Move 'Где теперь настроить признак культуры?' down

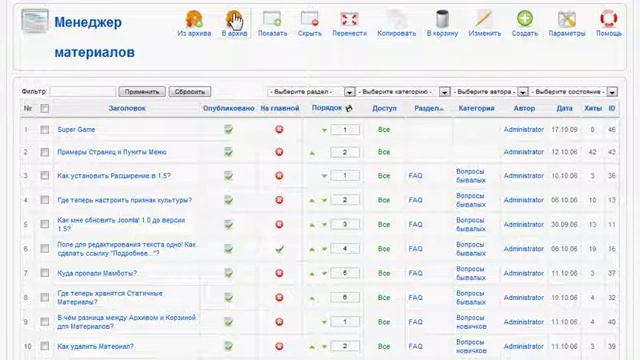[x=324, y=200]
